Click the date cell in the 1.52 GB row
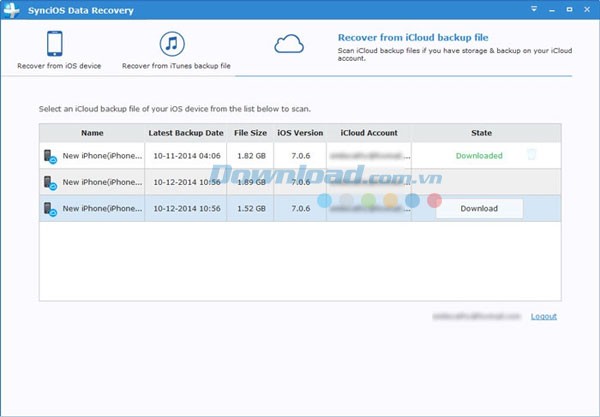 pos(187,208)
